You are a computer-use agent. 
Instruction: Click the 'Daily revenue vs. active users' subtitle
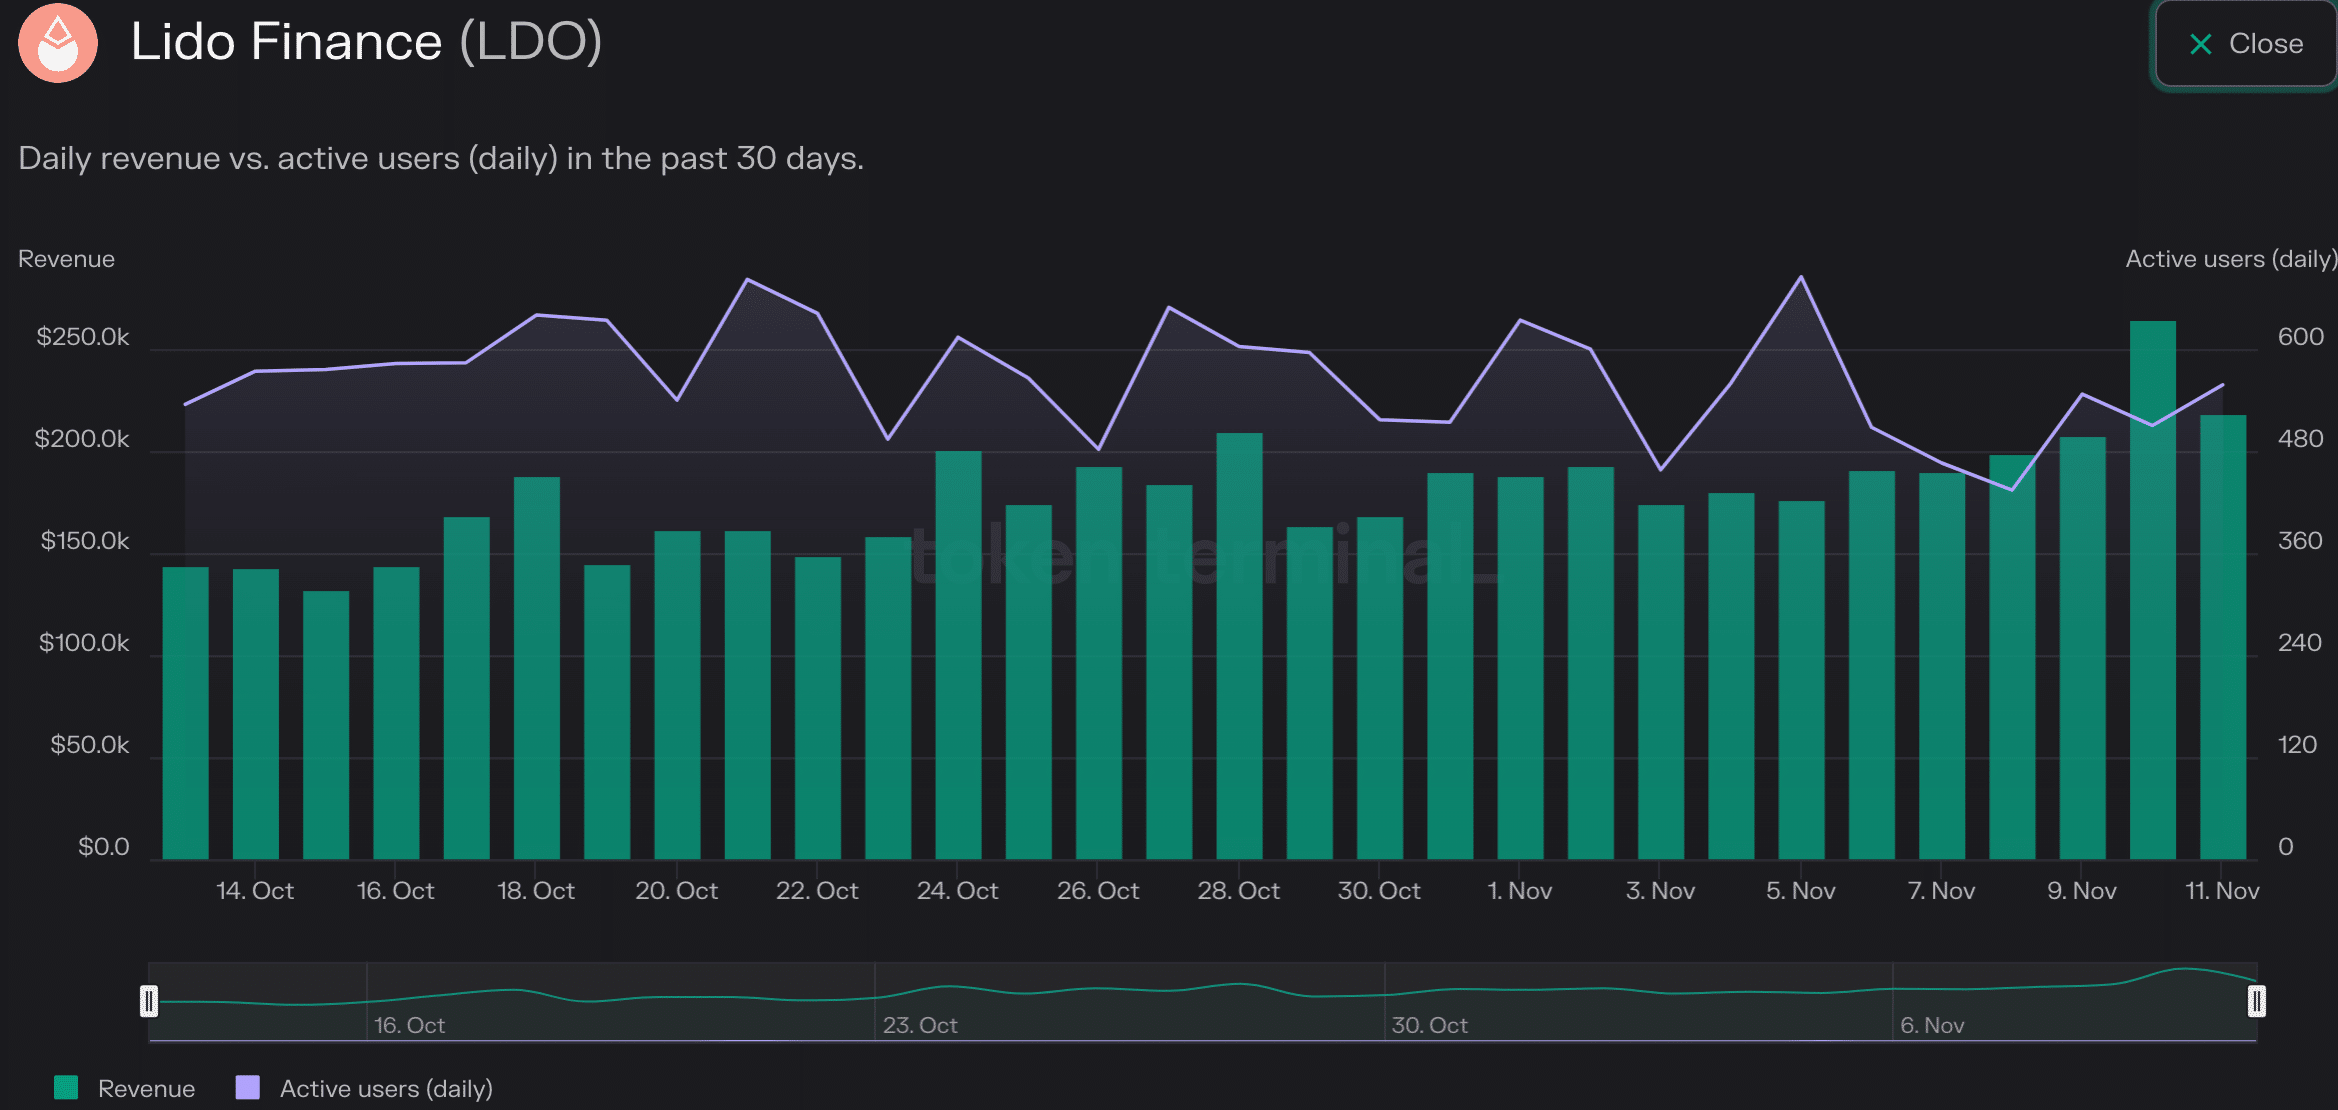441,158
